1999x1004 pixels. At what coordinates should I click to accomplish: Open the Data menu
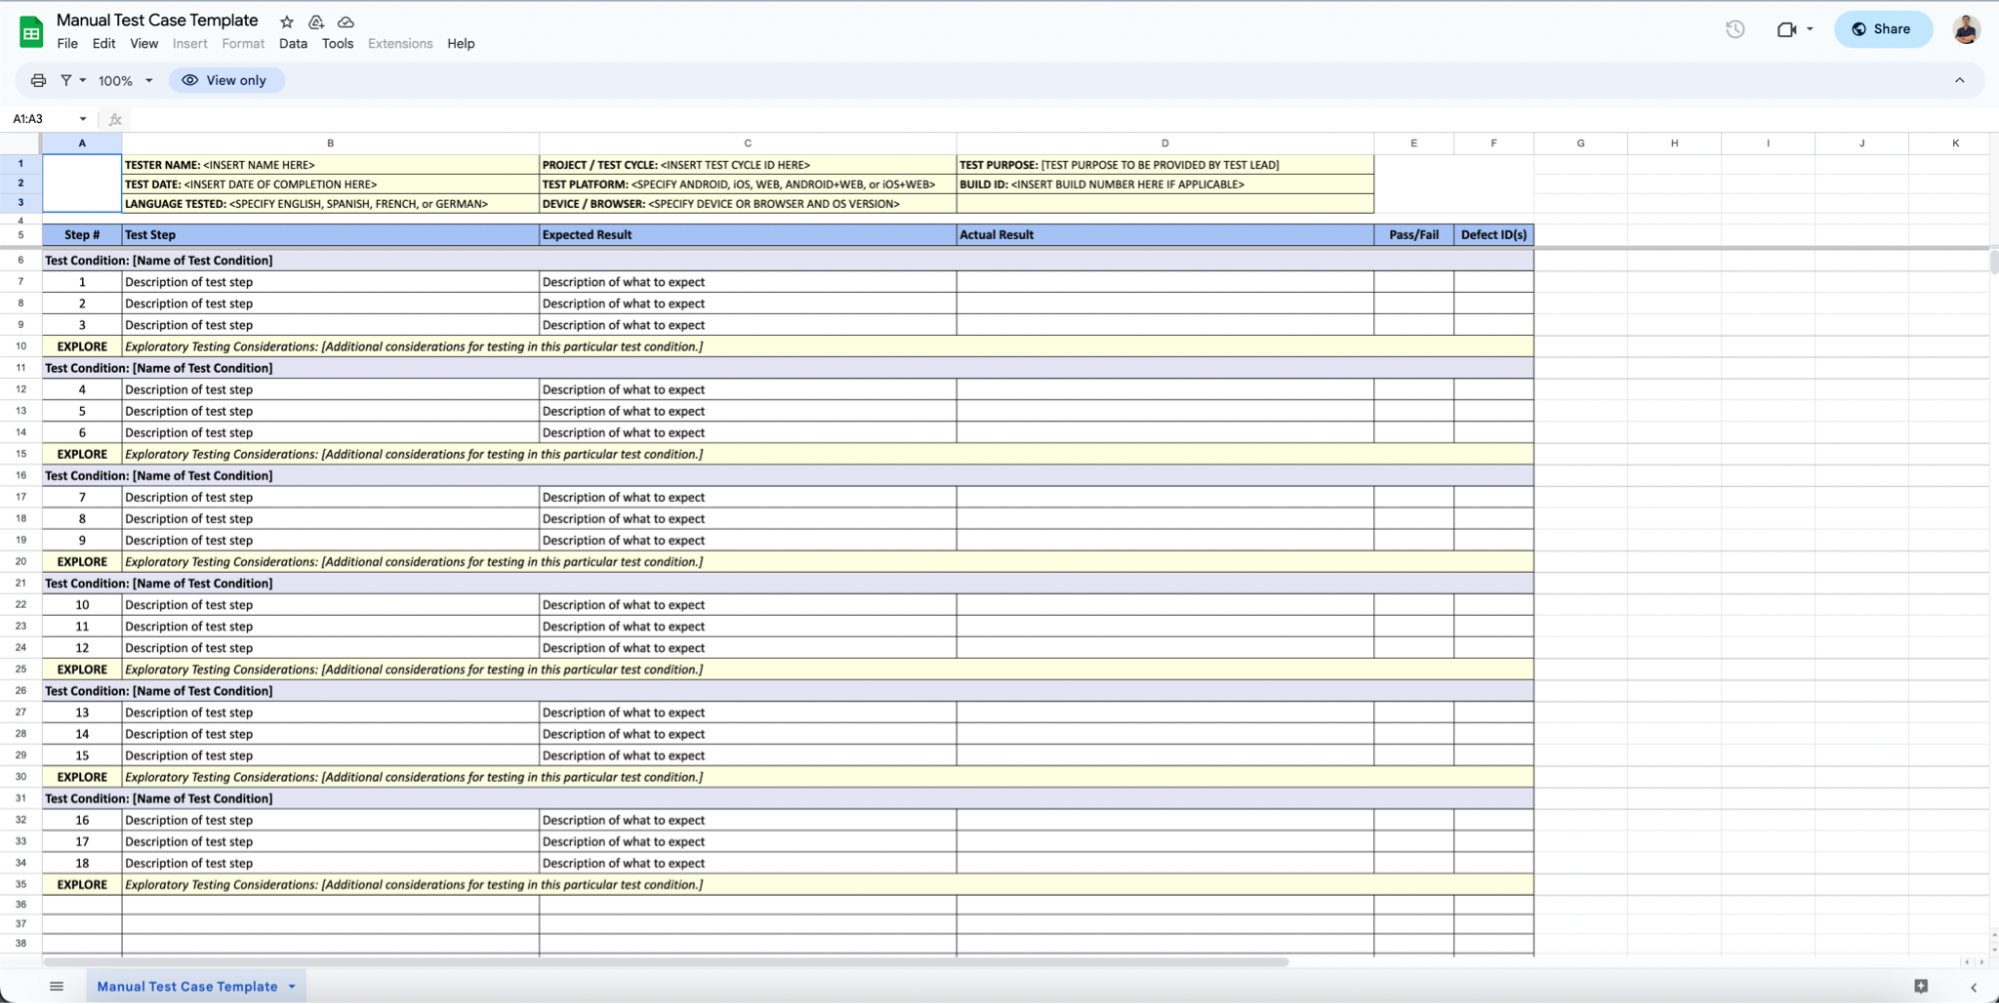[x=292, y=43]
